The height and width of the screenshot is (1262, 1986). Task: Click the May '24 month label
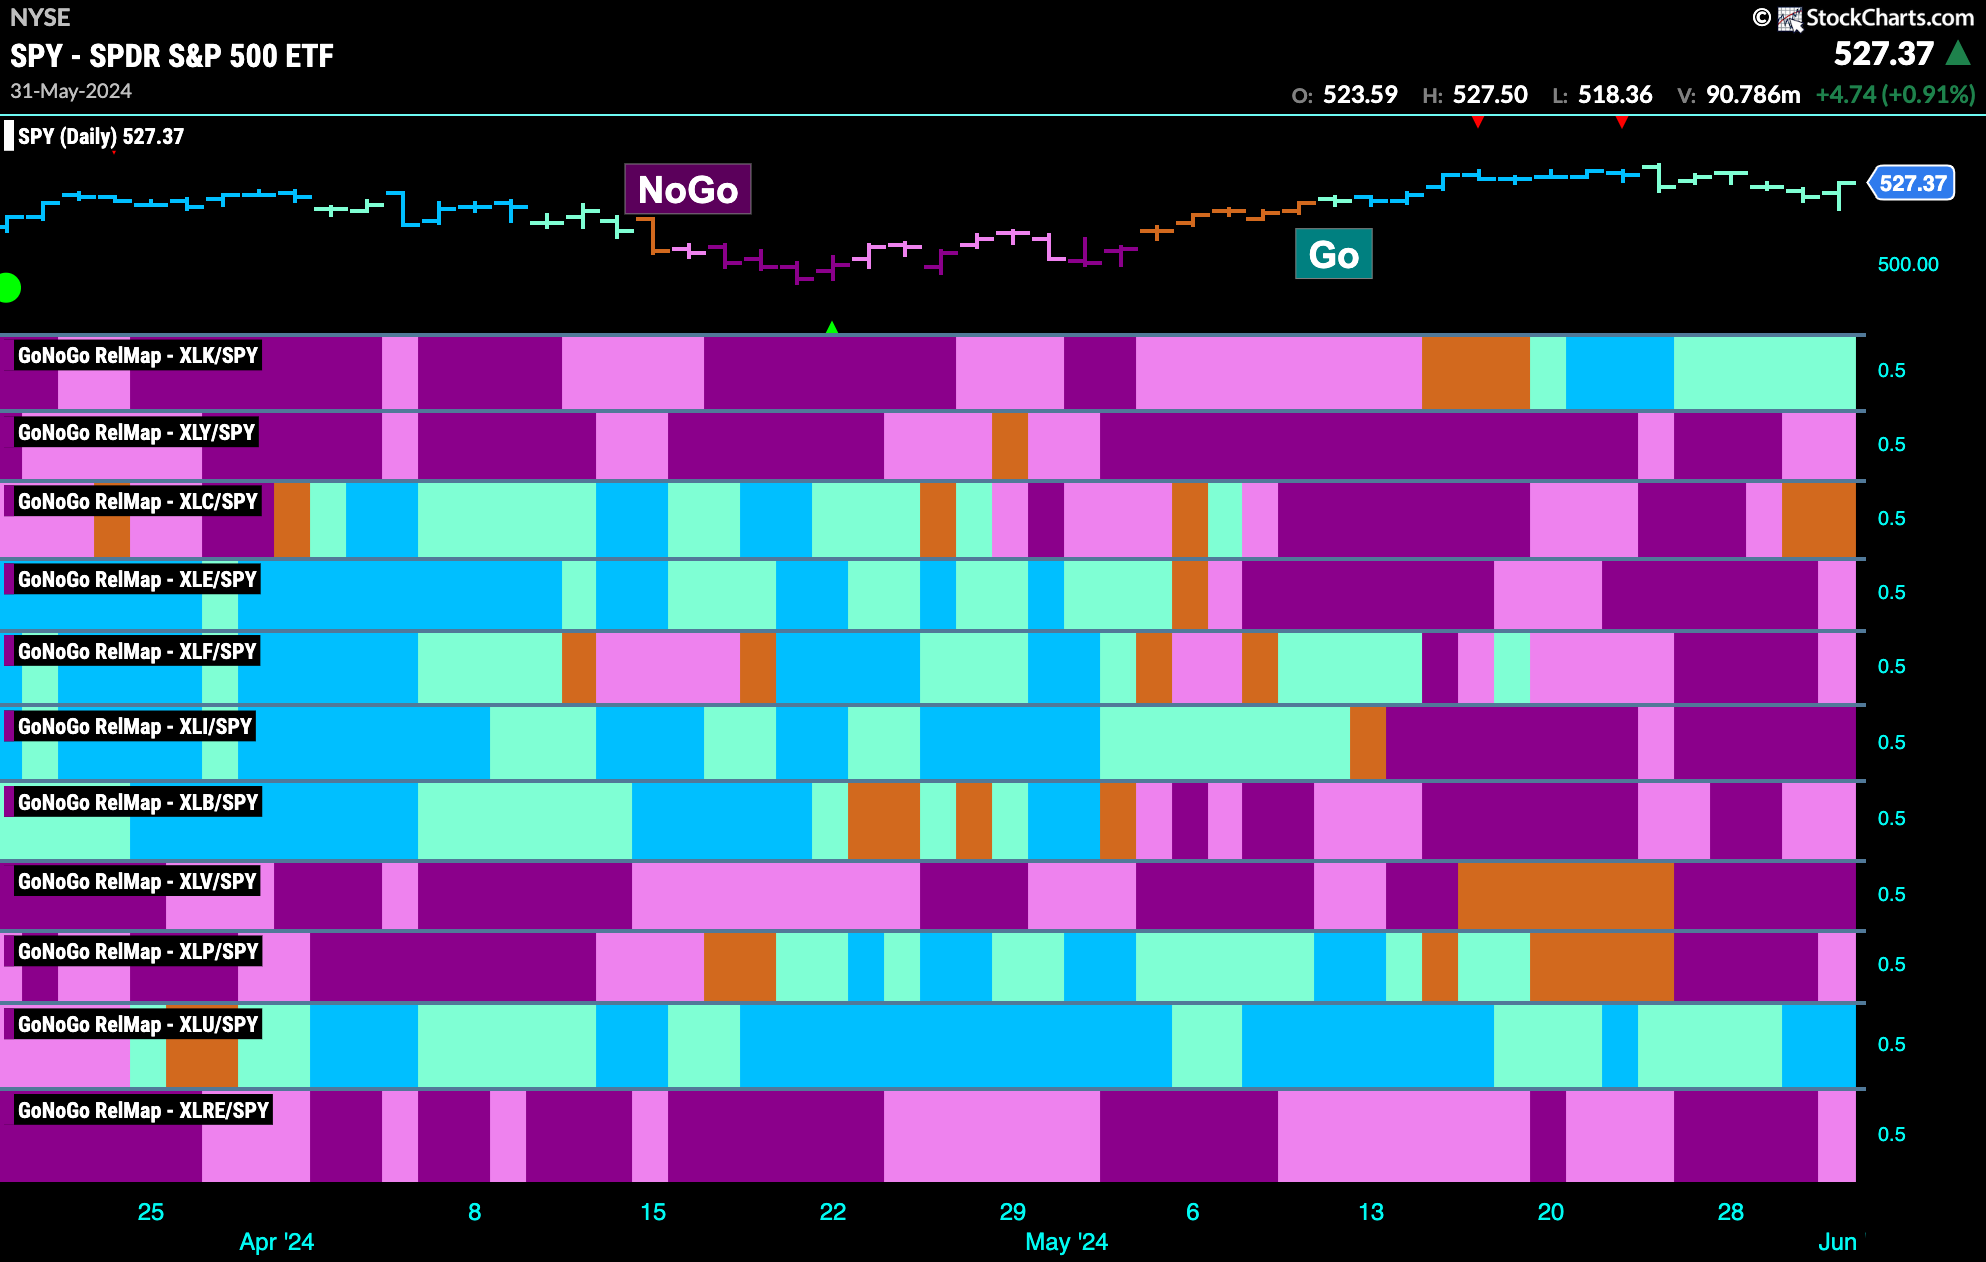pos(1067,1242)
